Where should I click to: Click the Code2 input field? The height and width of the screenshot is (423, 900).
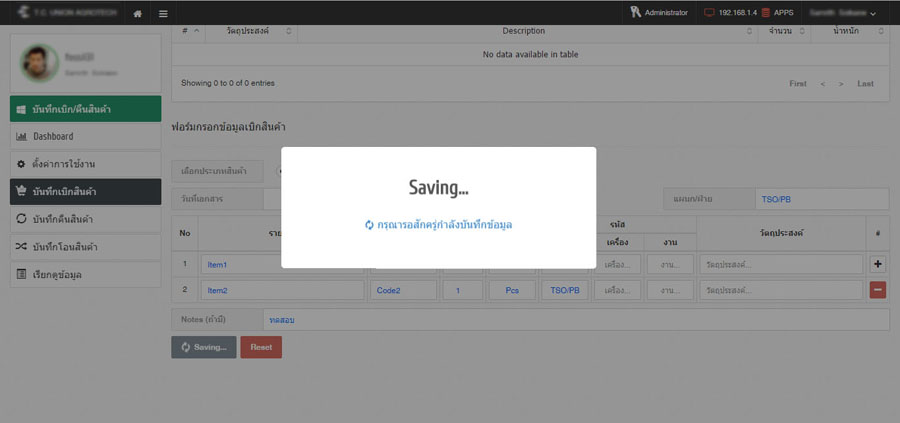click(x=403, y=290)
